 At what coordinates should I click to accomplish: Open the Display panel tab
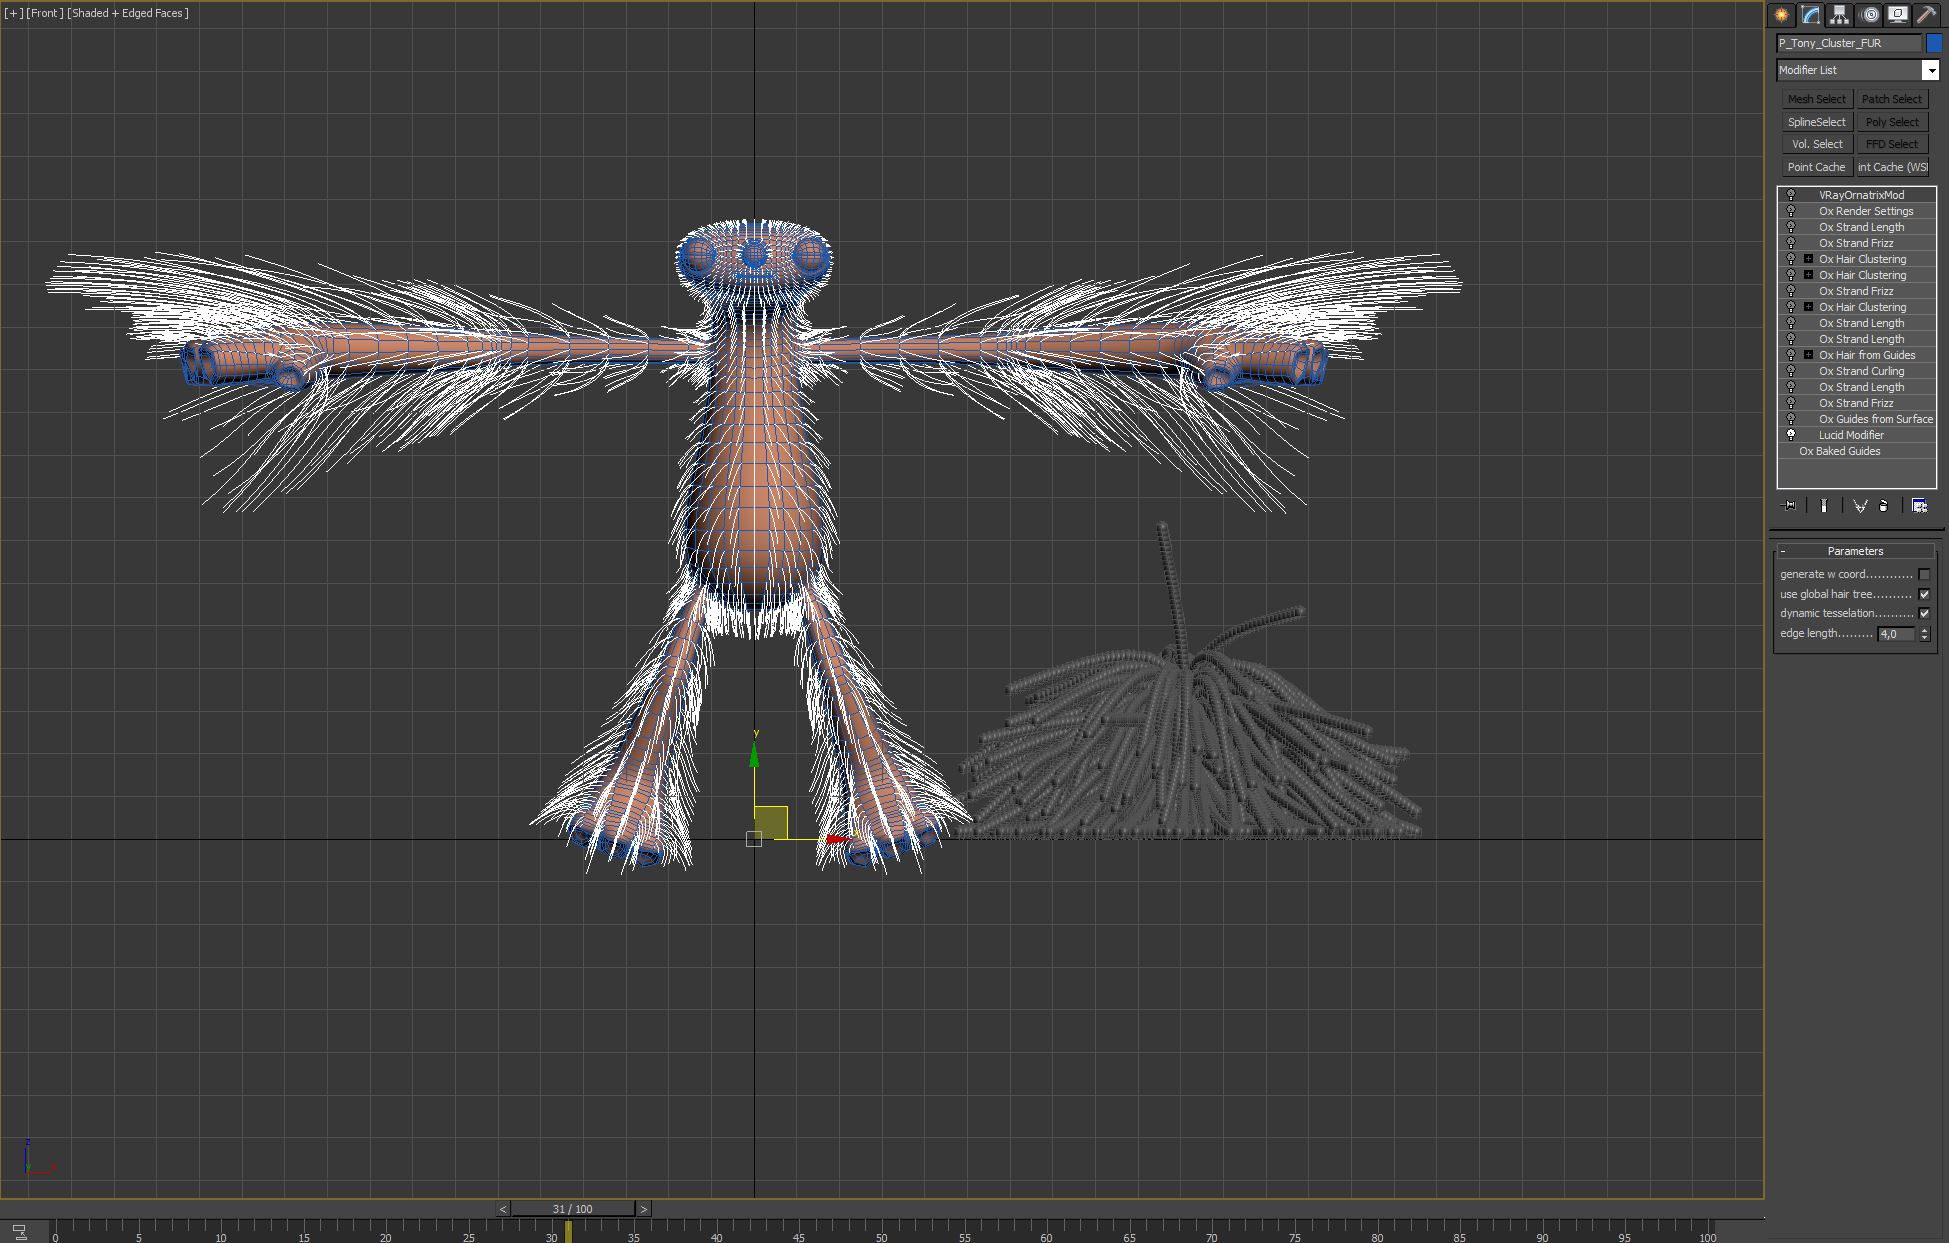(x=1897, y=14)
